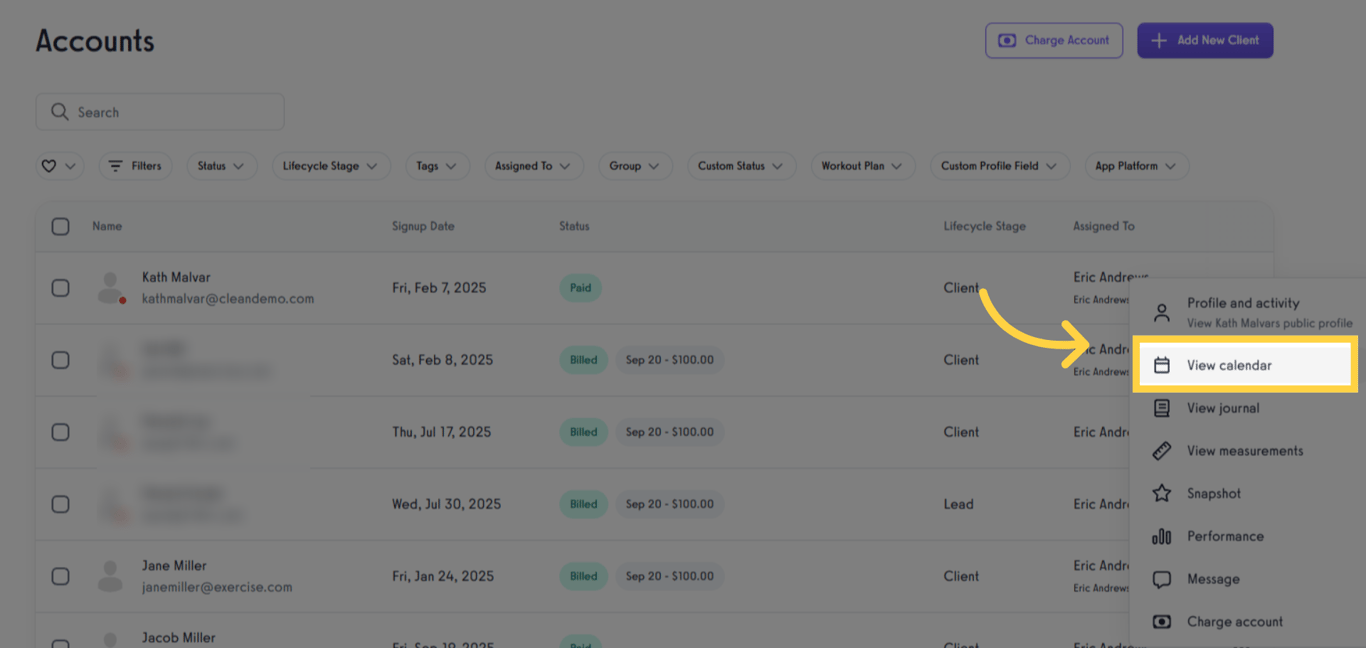Viewport: 1366px width, 648px height.
Task: Click inside the Search input field
Action: click(160, 111)
